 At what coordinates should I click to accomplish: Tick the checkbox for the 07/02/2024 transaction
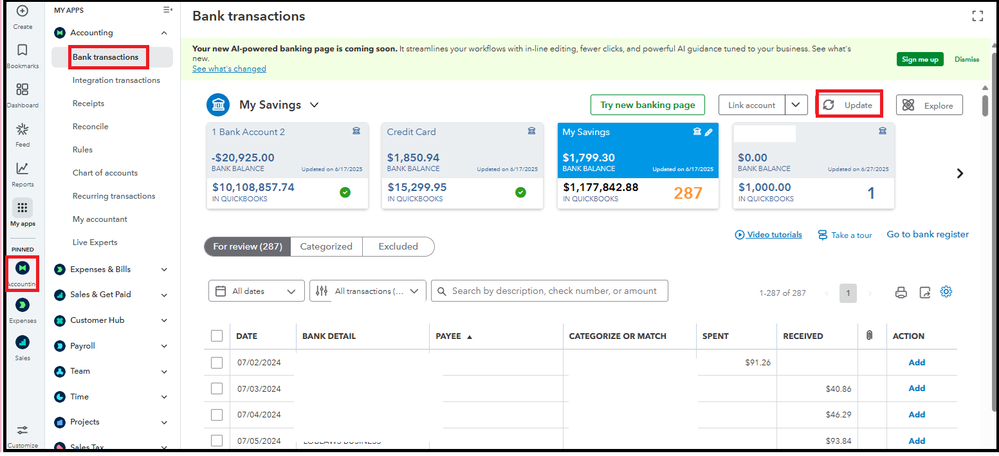click(217, 362)
